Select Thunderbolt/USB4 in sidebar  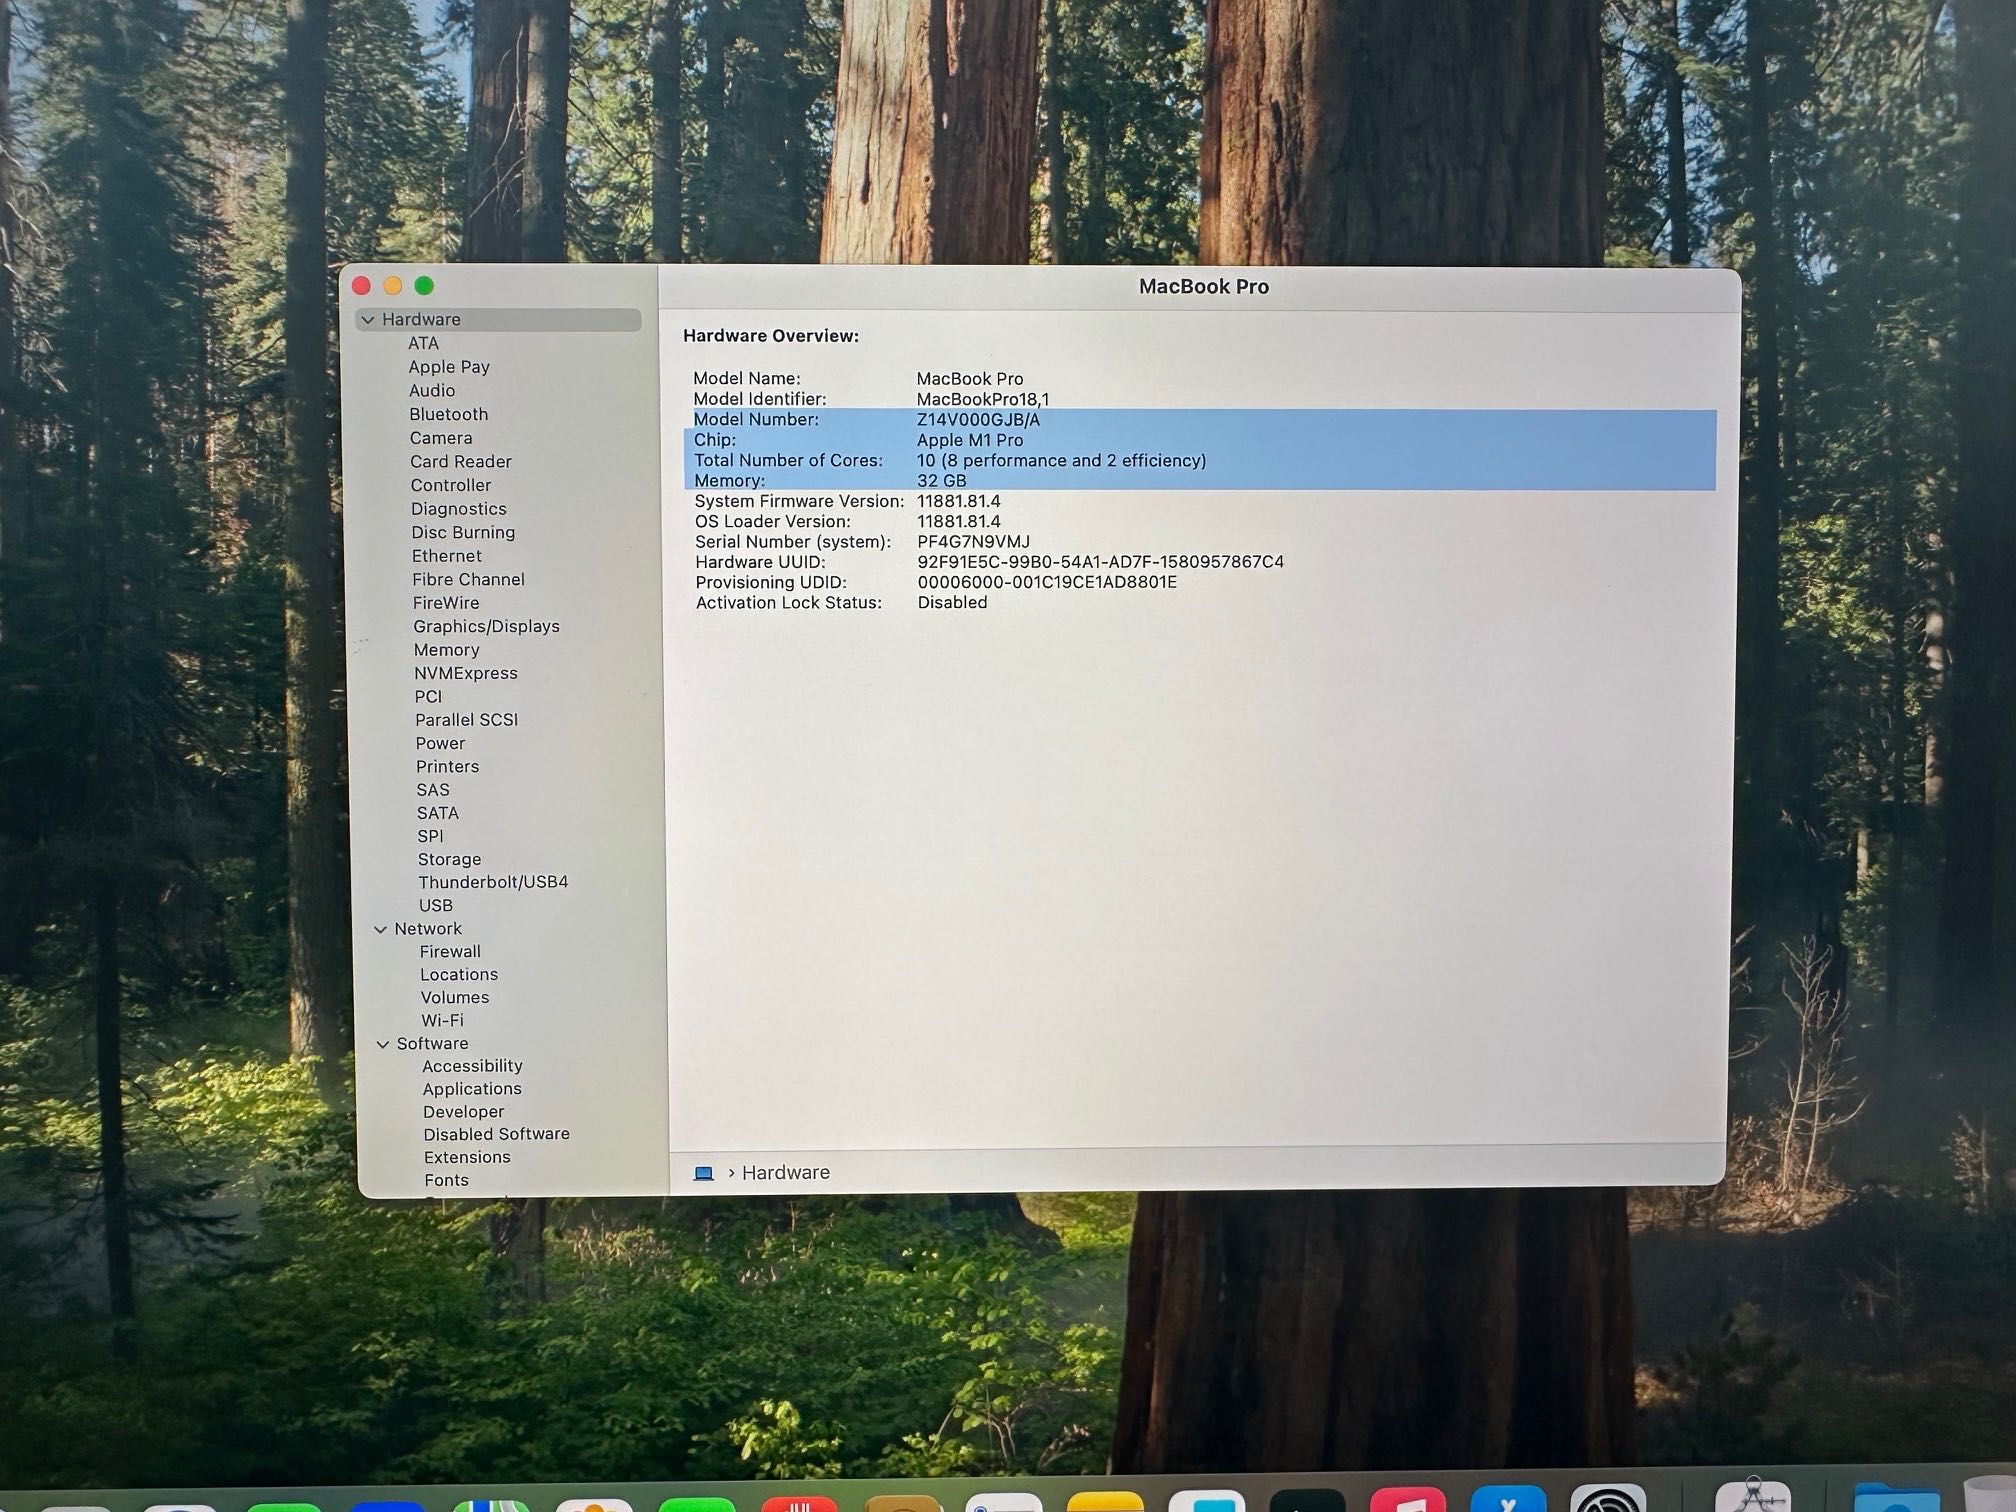[x=493, y=883]
